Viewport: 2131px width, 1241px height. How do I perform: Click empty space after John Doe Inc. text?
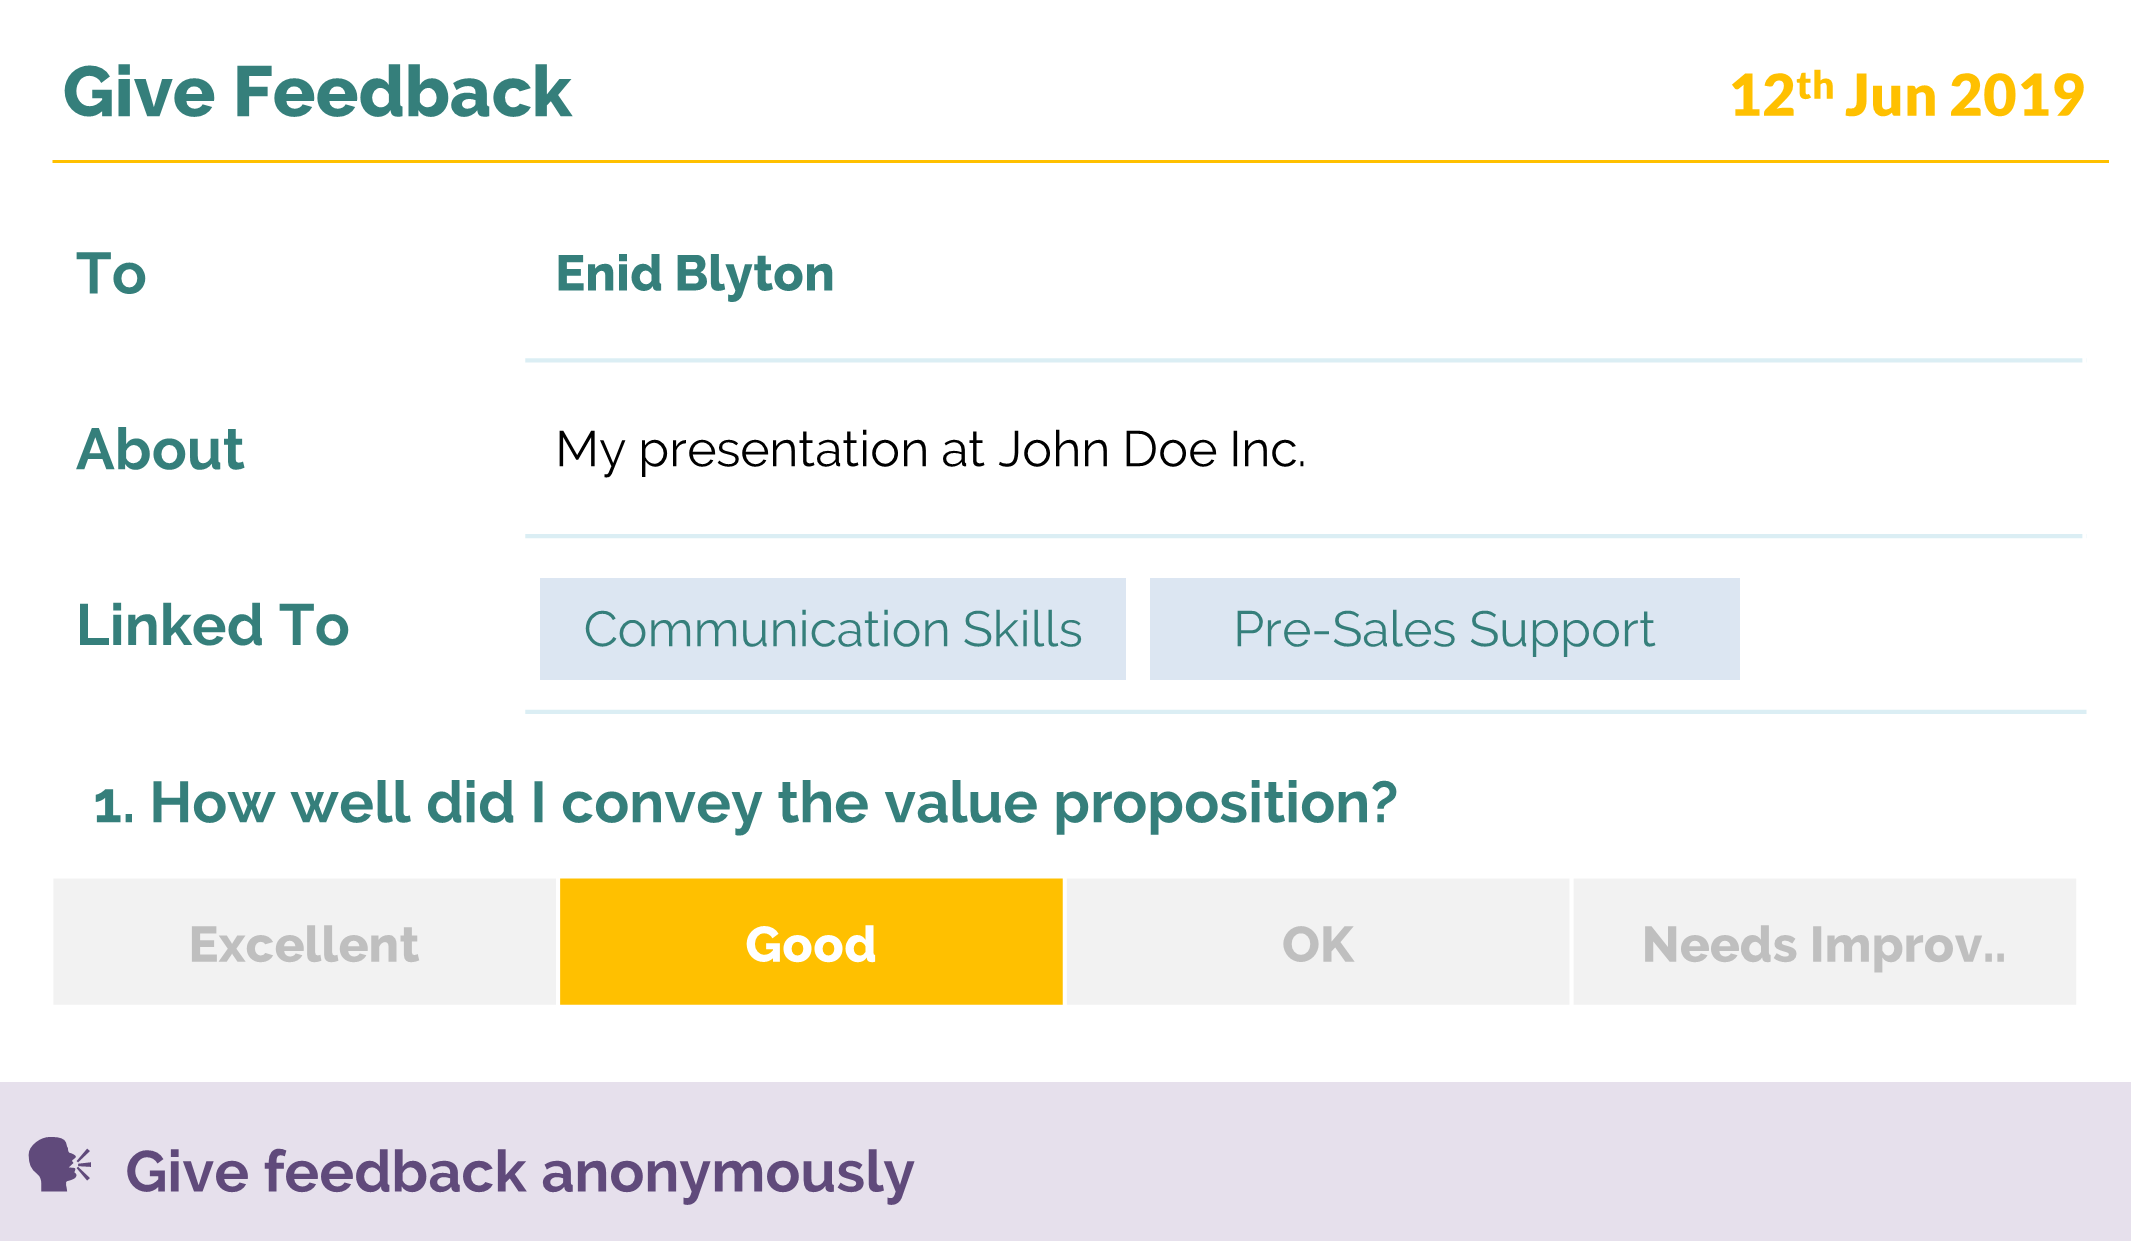click(1695, 449)
